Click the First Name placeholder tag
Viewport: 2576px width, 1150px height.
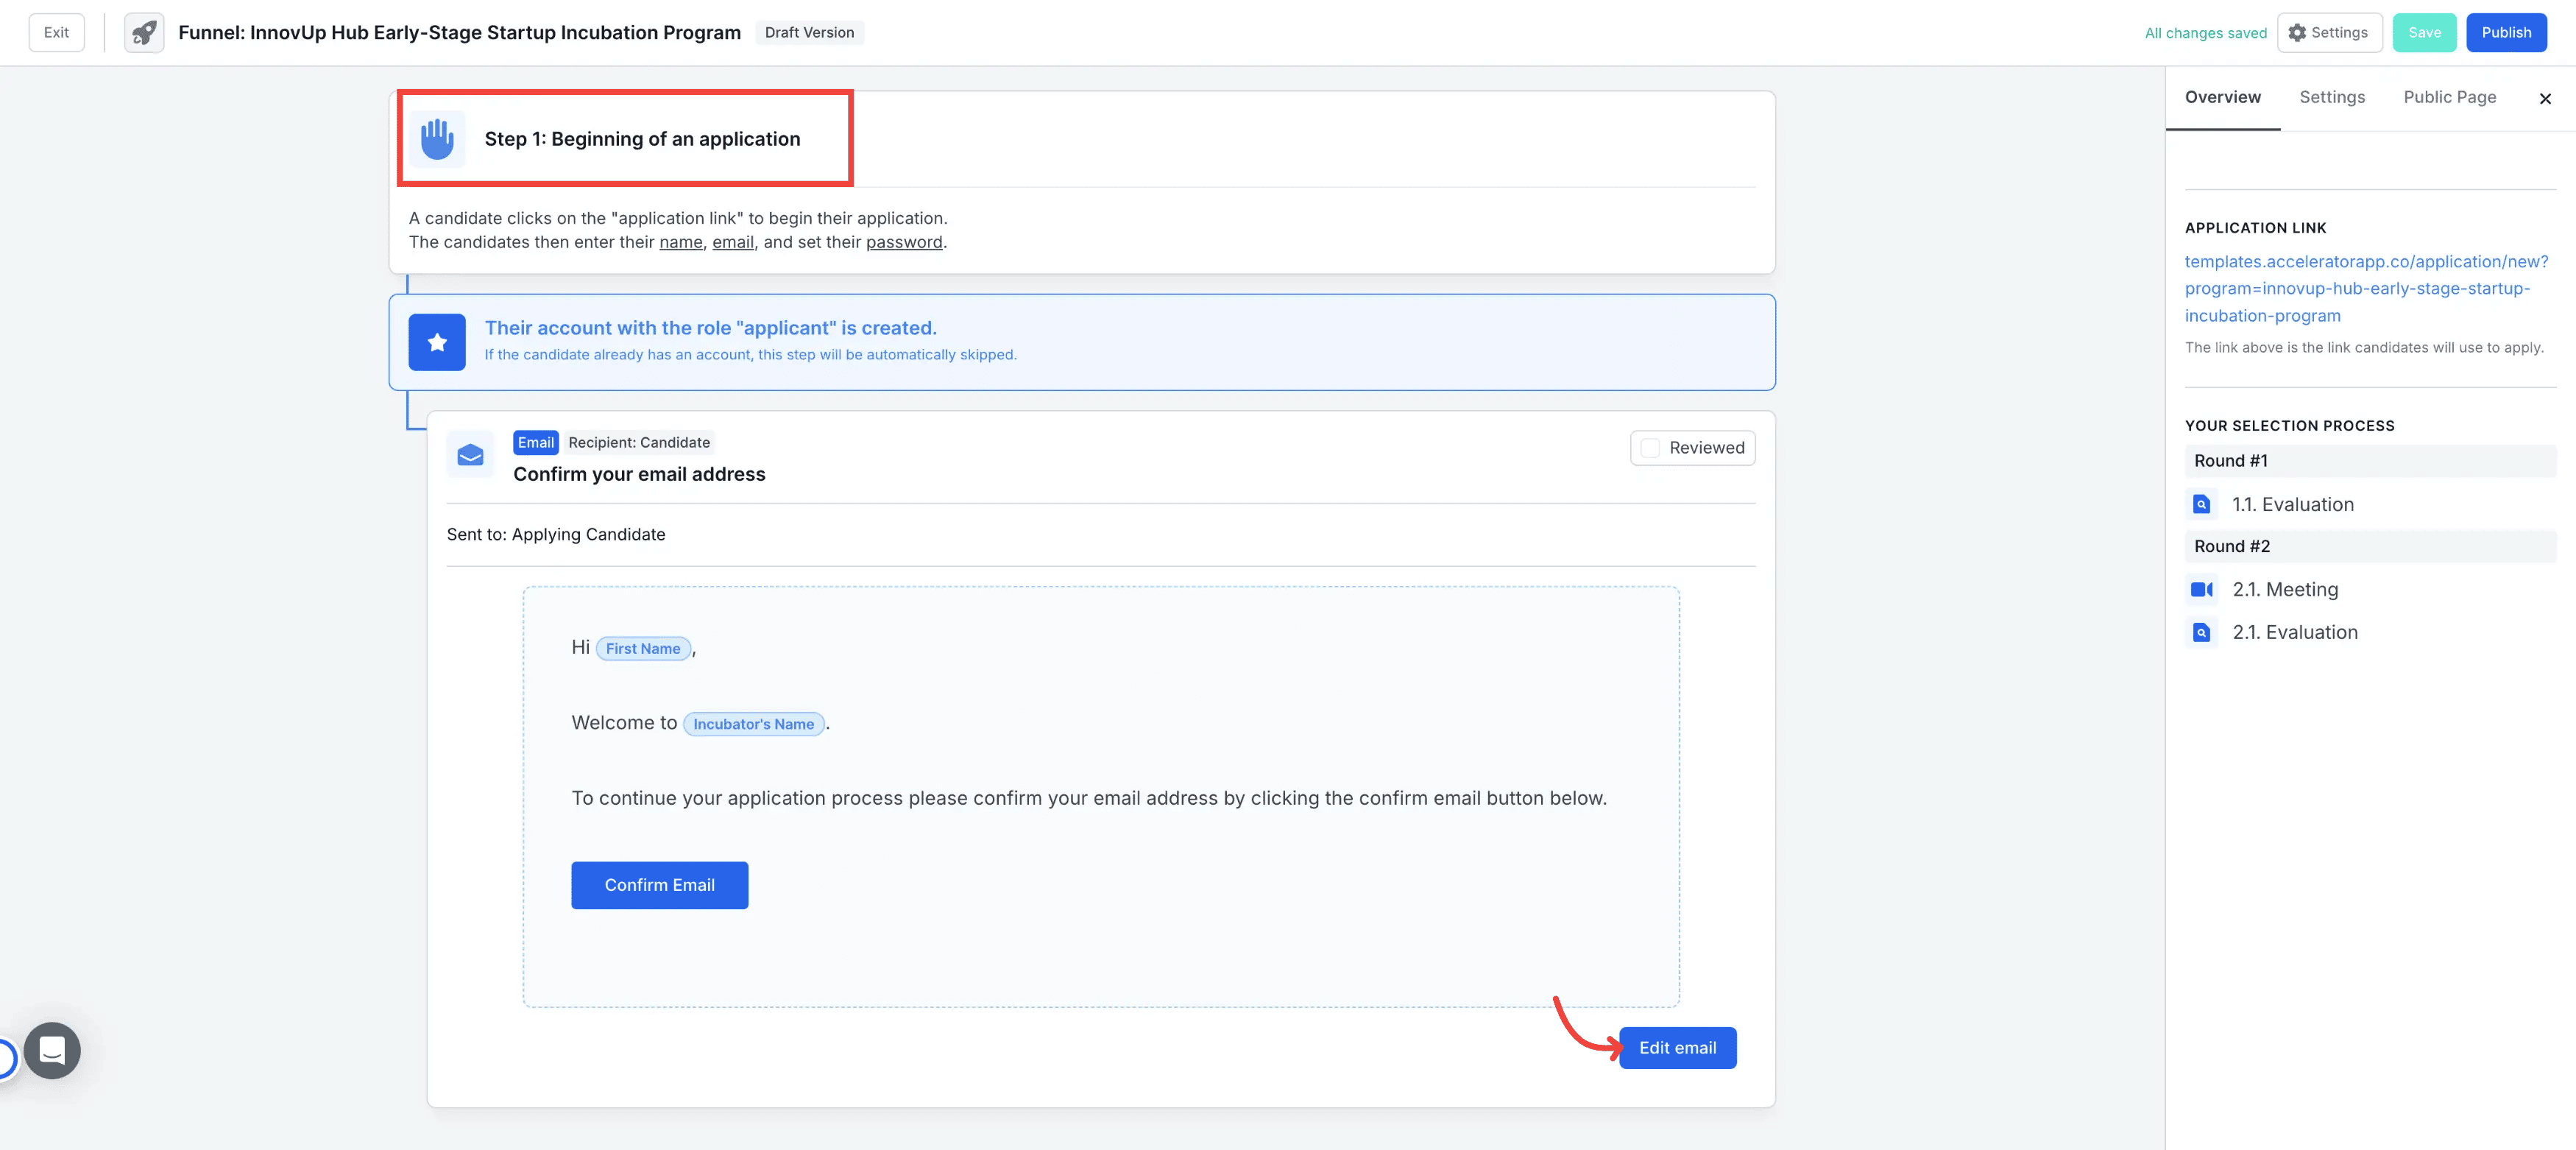(x=642, y=648)
